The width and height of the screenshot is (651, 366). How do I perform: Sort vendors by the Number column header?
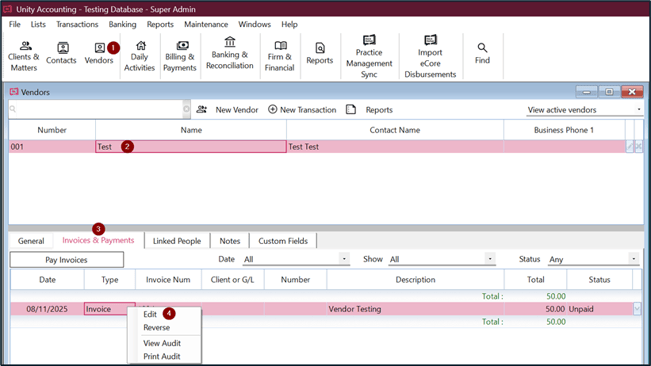52,130
